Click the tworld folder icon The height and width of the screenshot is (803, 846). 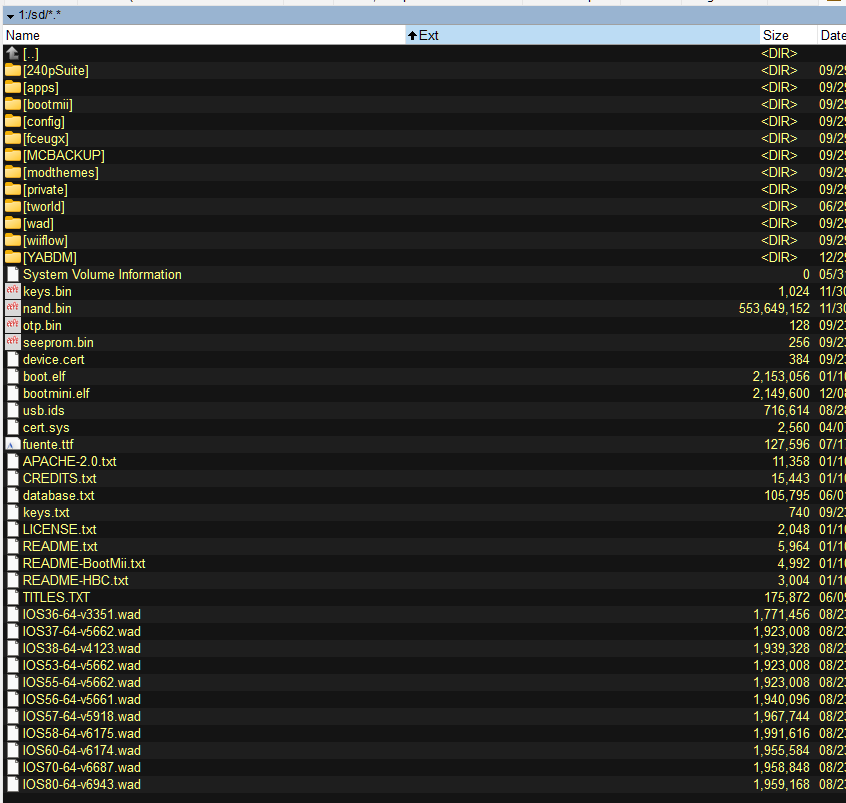(13, 207)
